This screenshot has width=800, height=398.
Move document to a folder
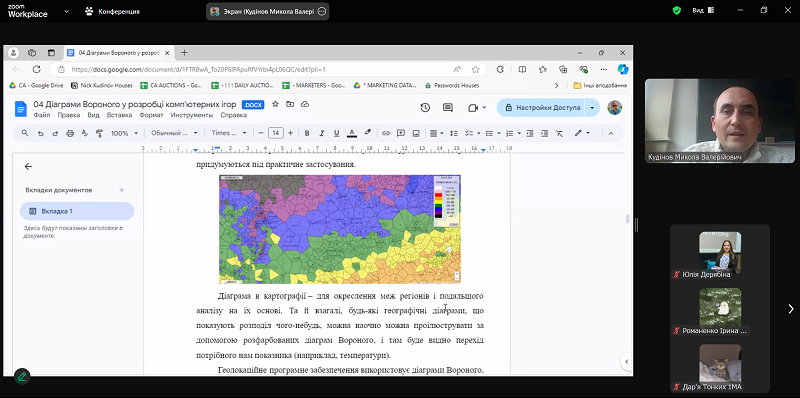pyautogui.click(x=290, y=104)
